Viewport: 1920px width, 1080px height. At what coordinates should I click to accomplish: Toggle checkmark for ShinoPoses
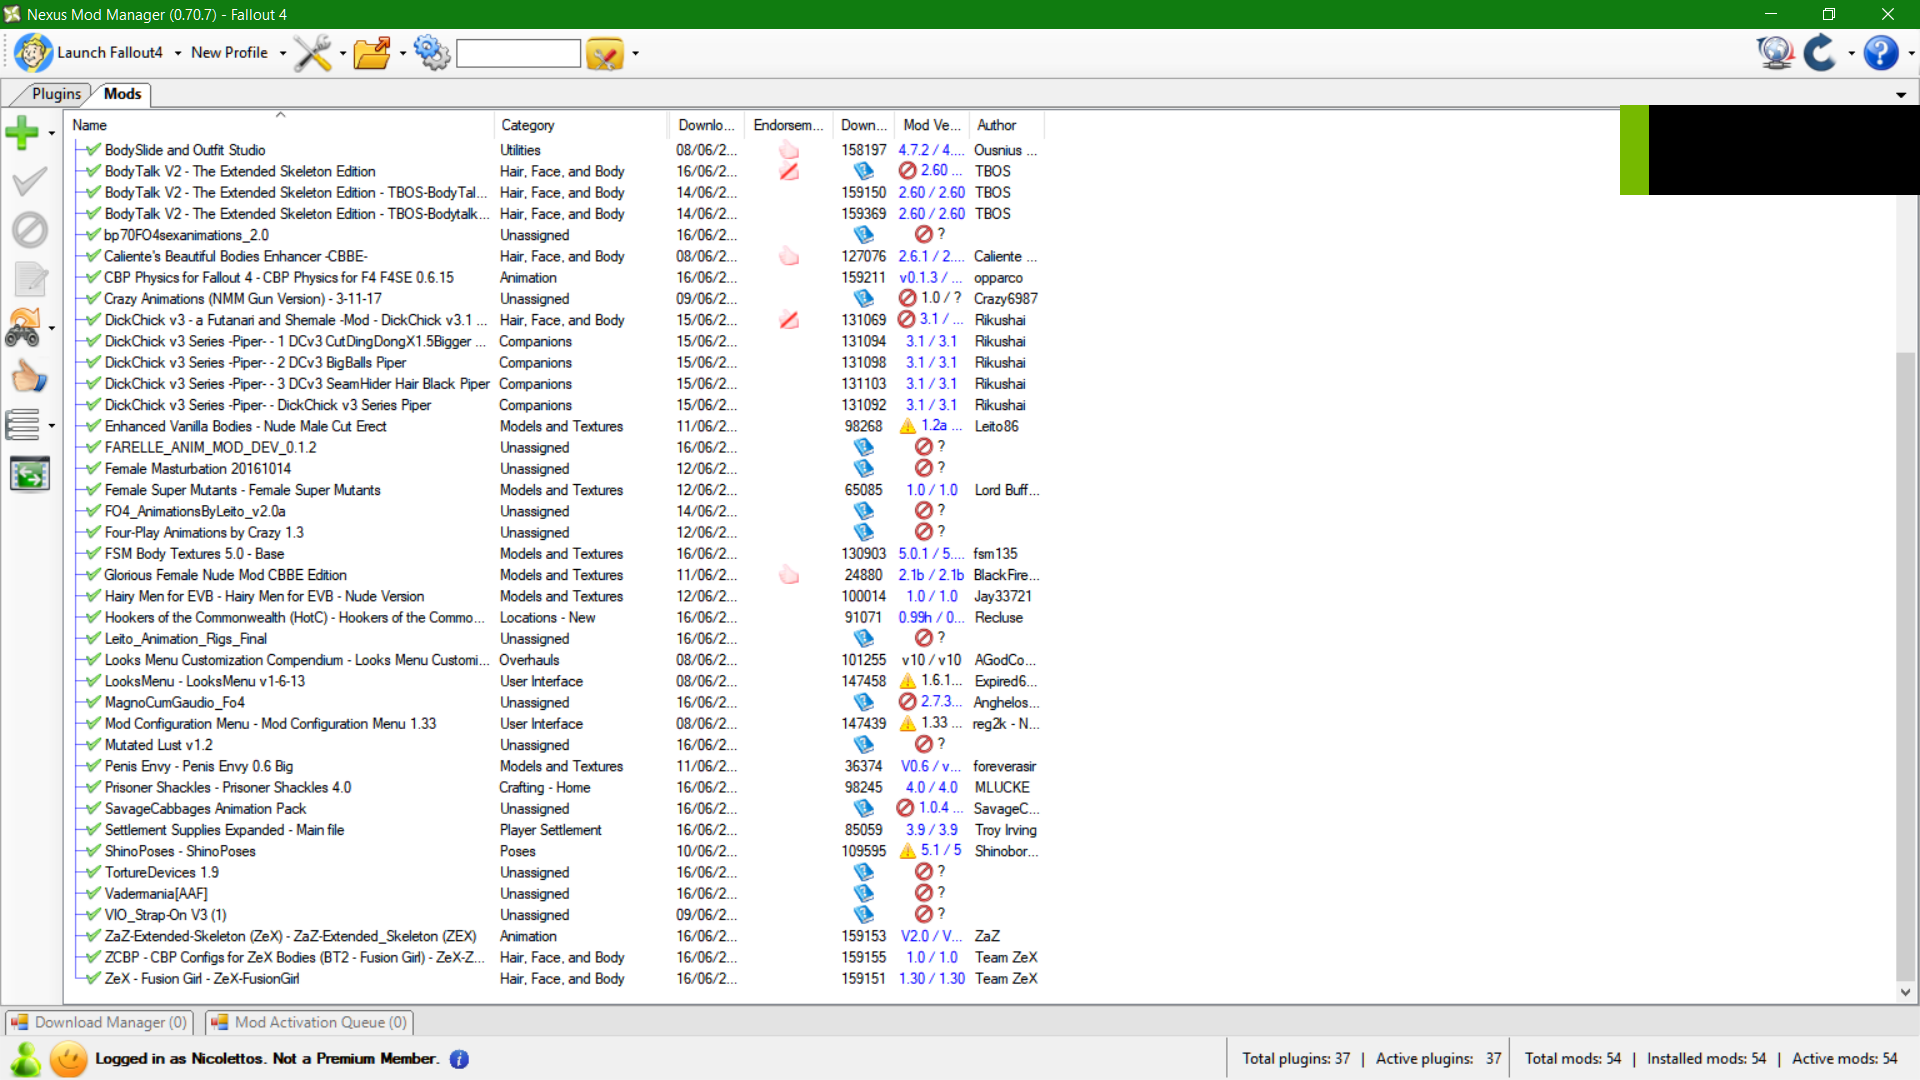(93, 851)
